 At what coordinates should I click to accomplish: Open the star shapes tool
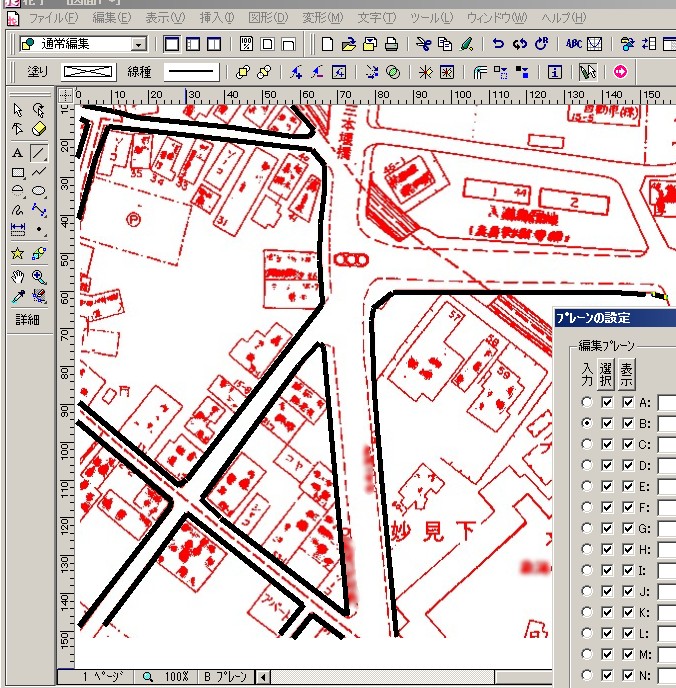[18, 253]
